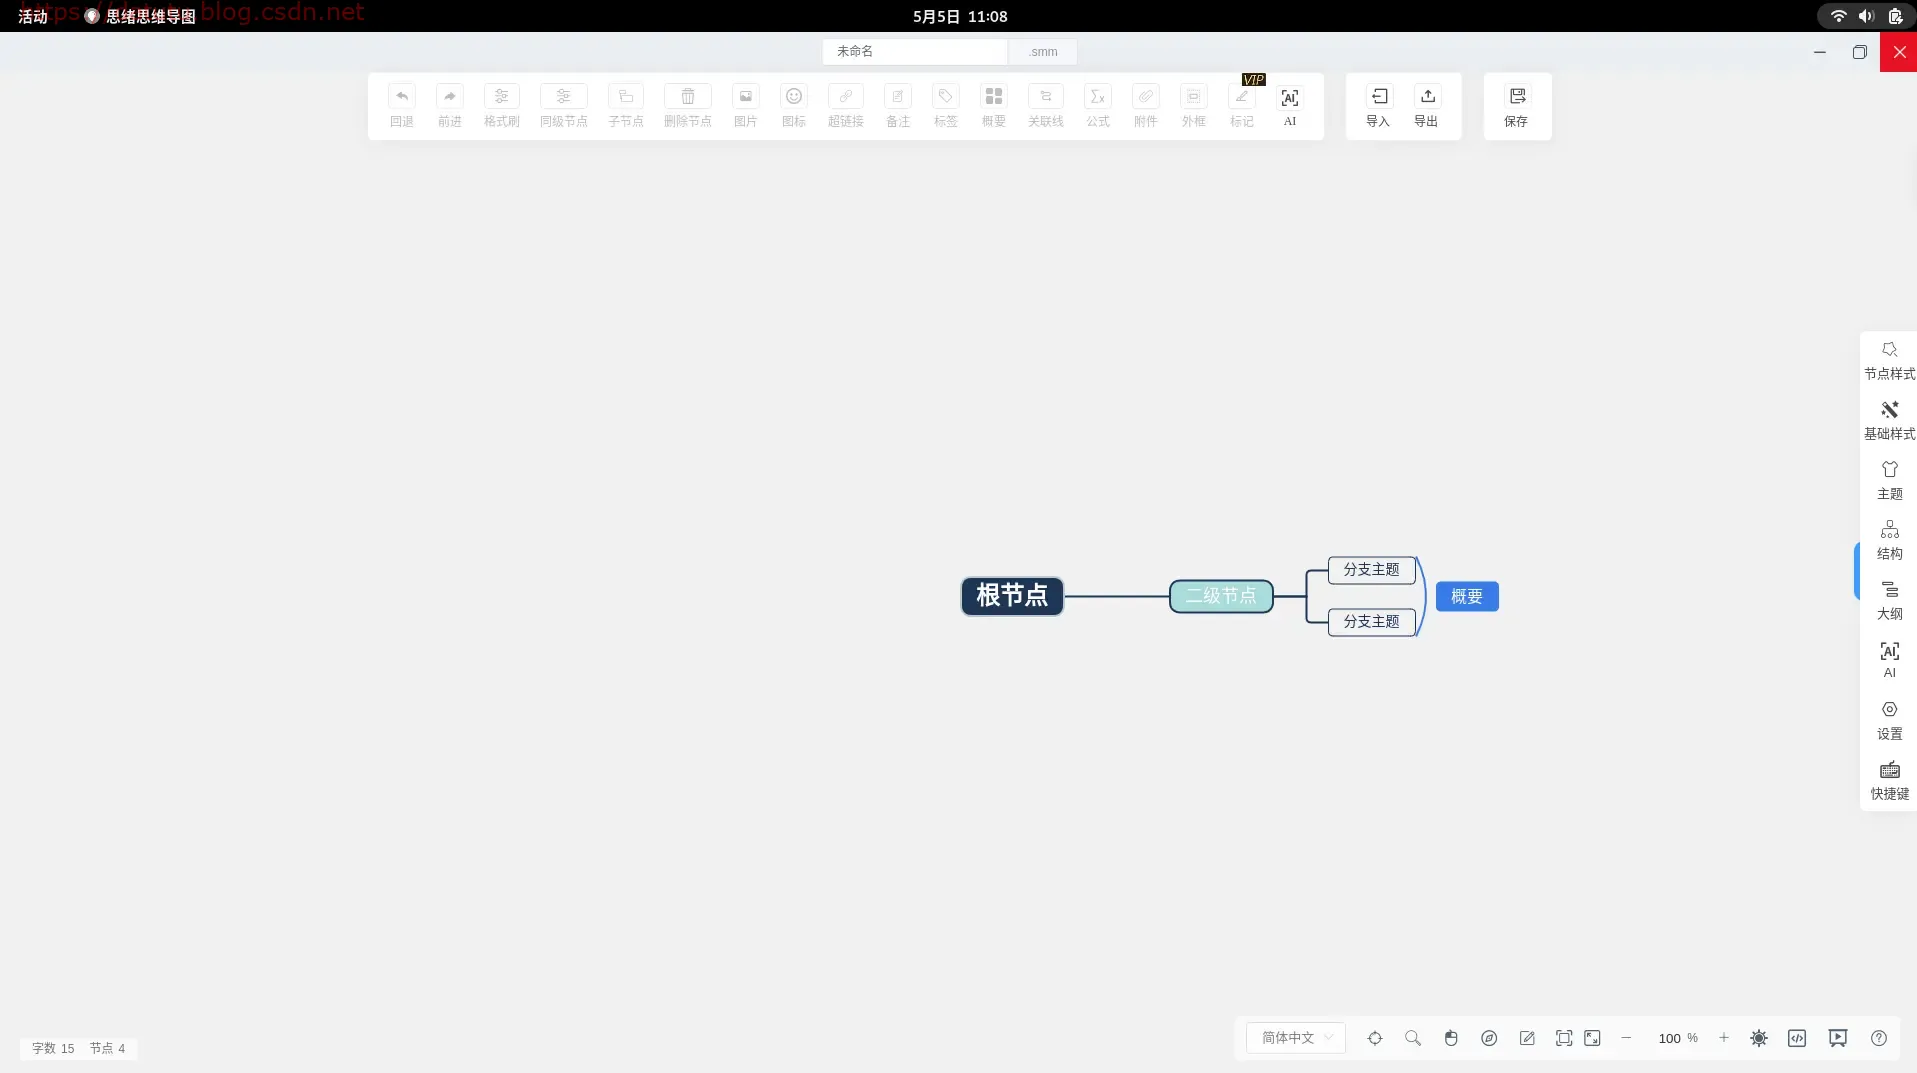Open the 结构 structure panel
Screen dimensions: 1917x1073
pos(1889,541)
